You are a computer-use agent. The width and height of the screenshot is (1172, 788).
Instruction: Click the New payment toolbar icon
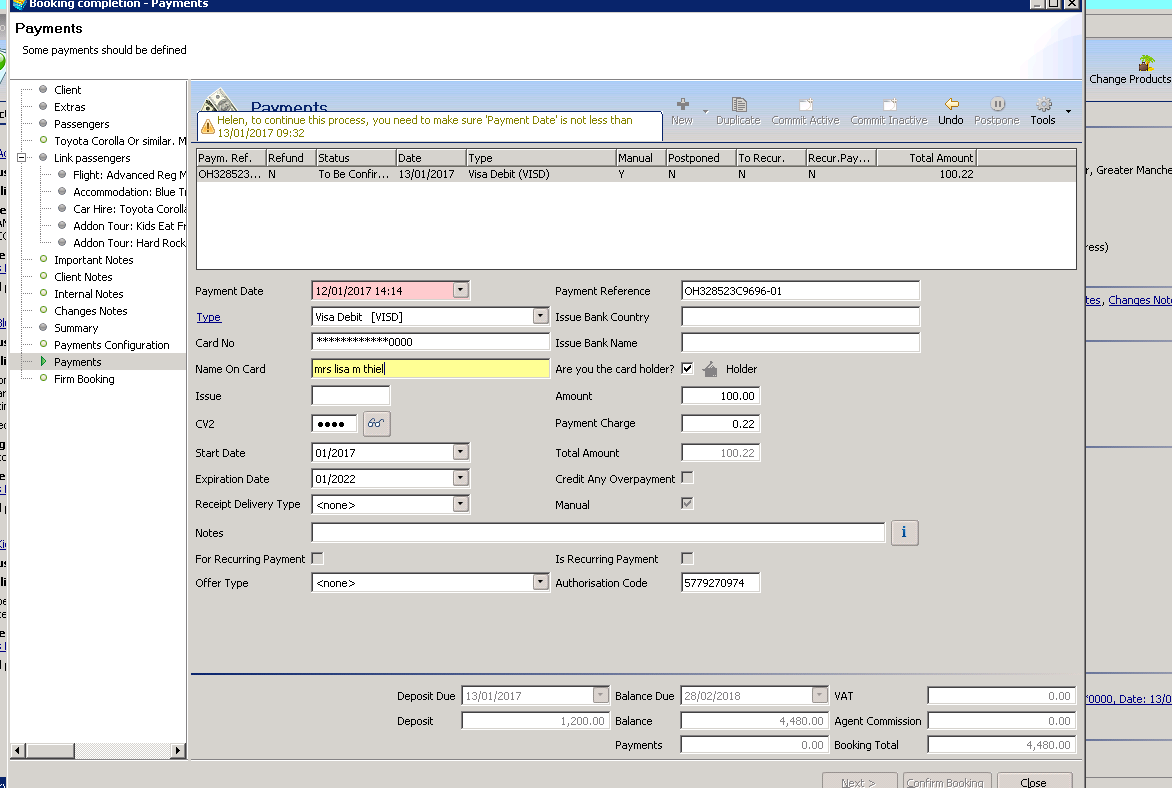[682, 105]
